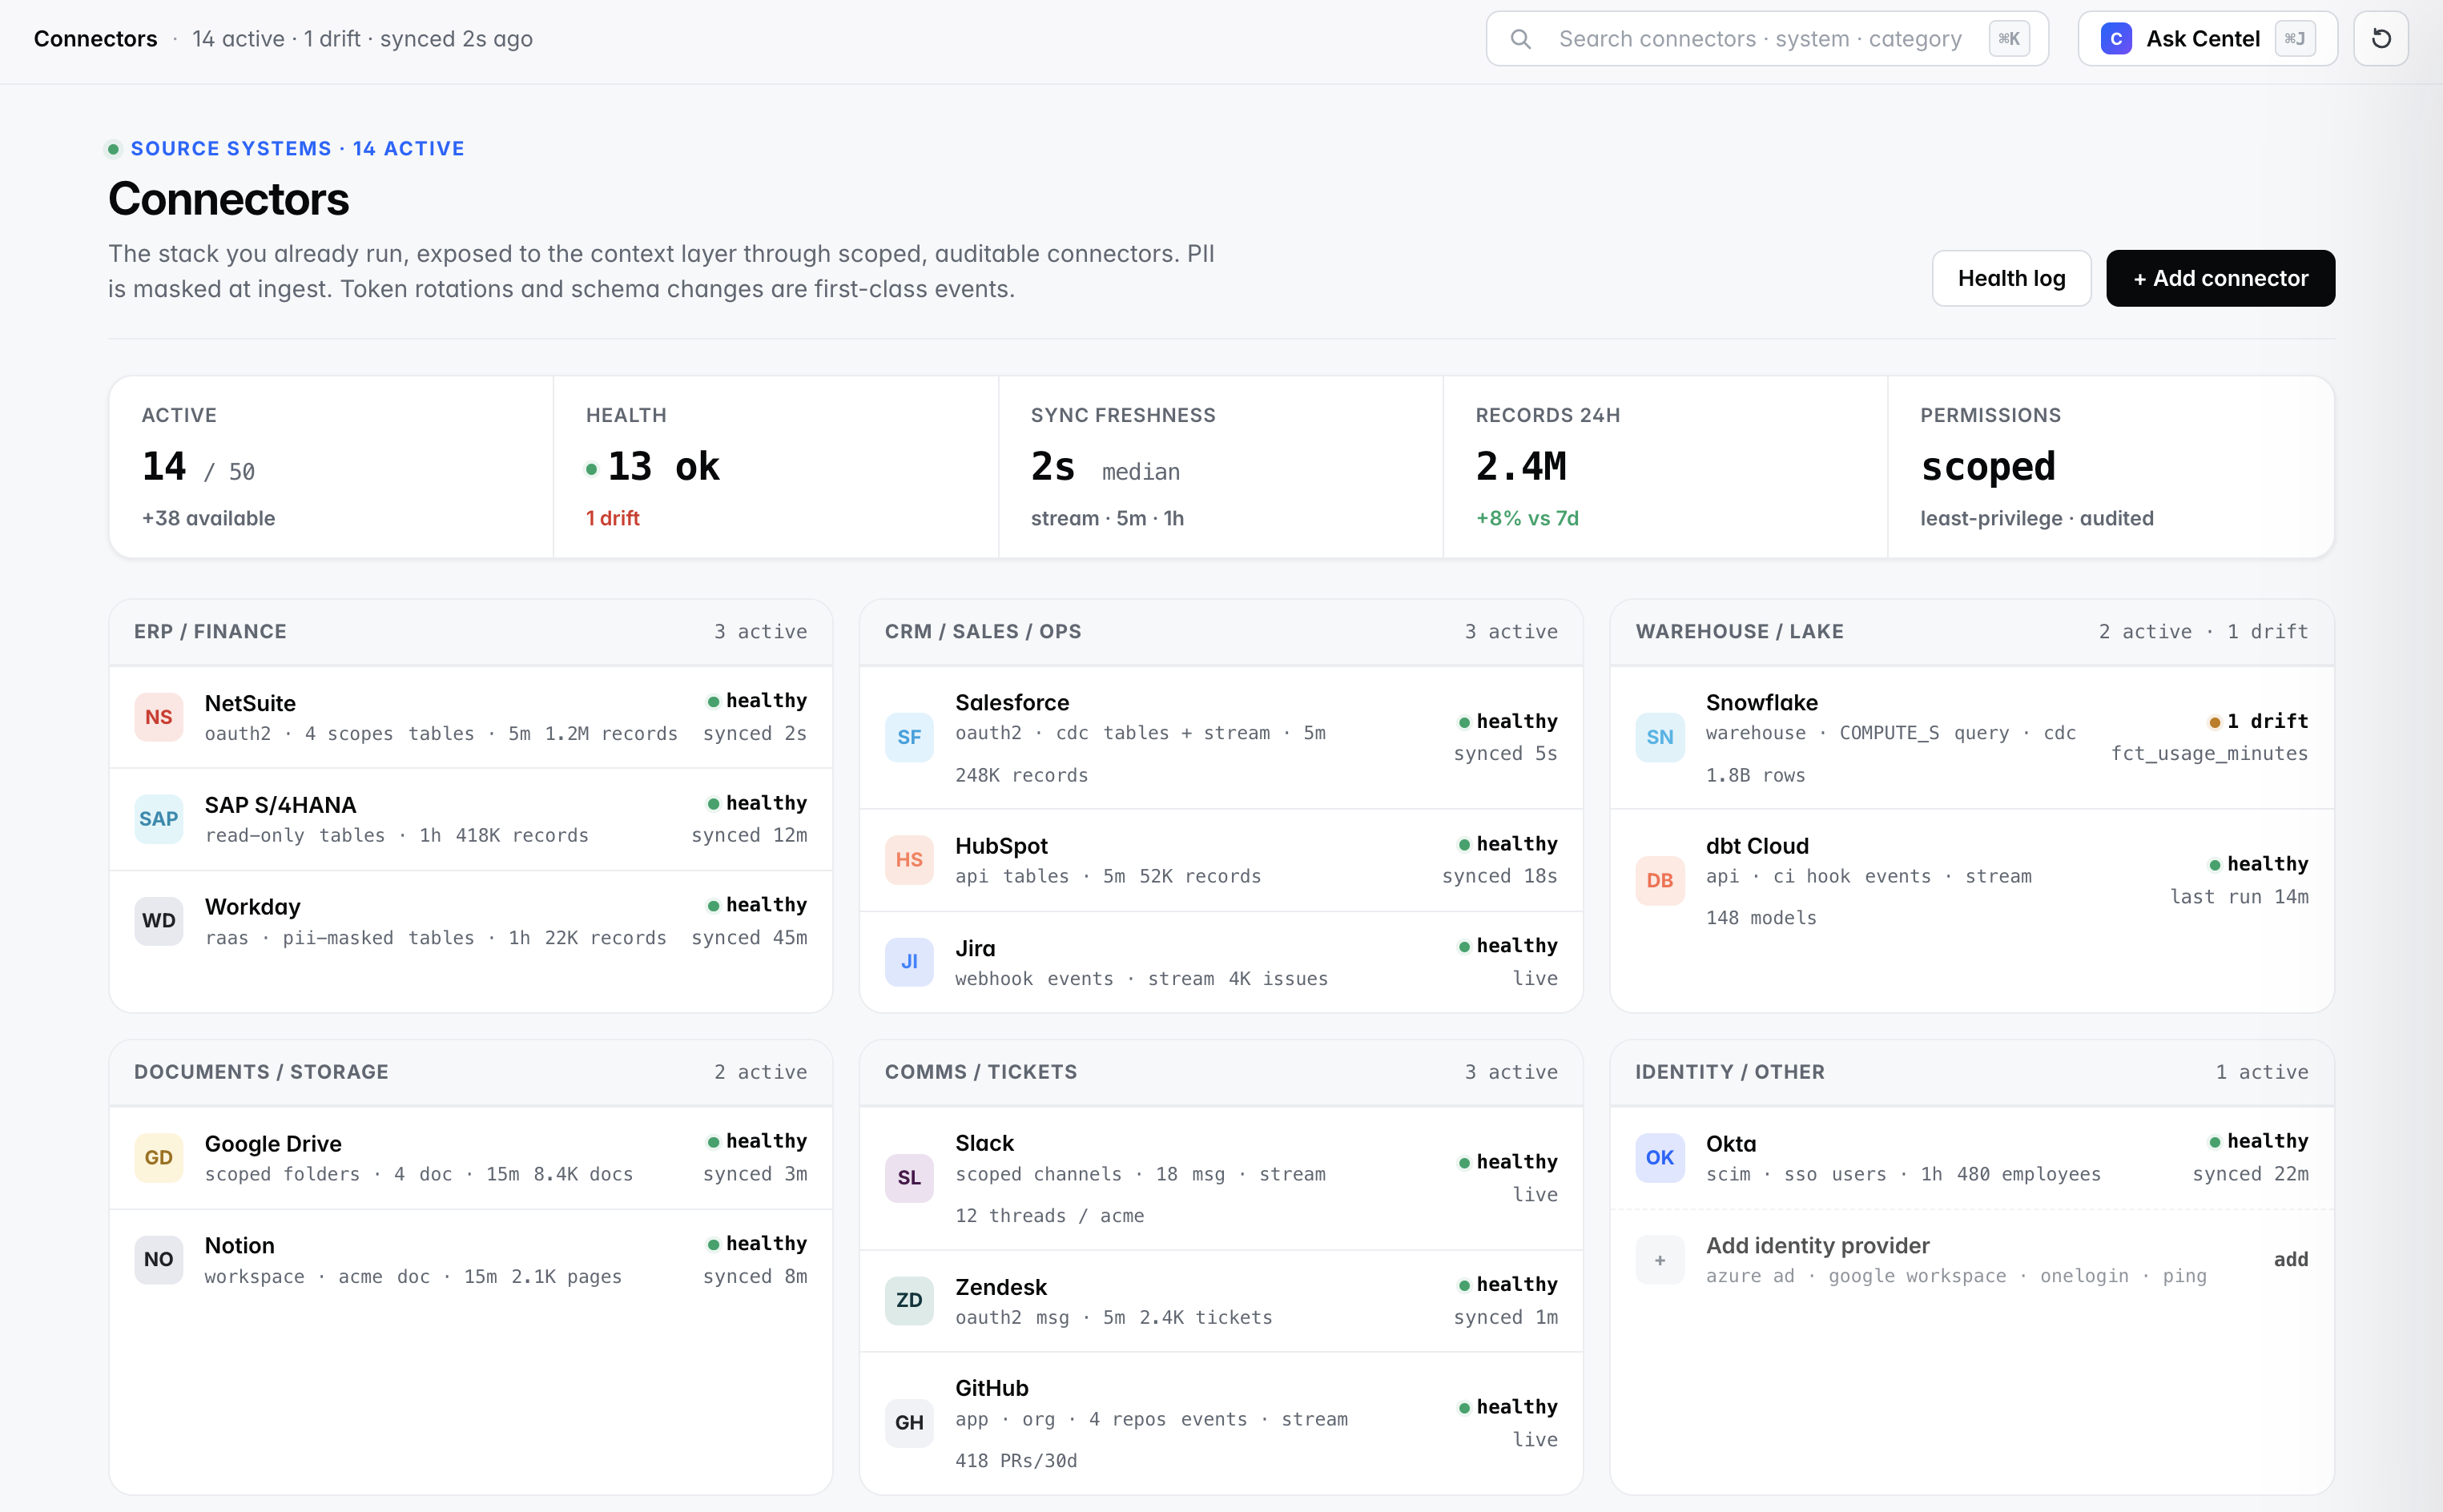Viewport: 2443px width, 1512px height.
Task: Click the Slack SL badge icon
Action: [909, 1178]
